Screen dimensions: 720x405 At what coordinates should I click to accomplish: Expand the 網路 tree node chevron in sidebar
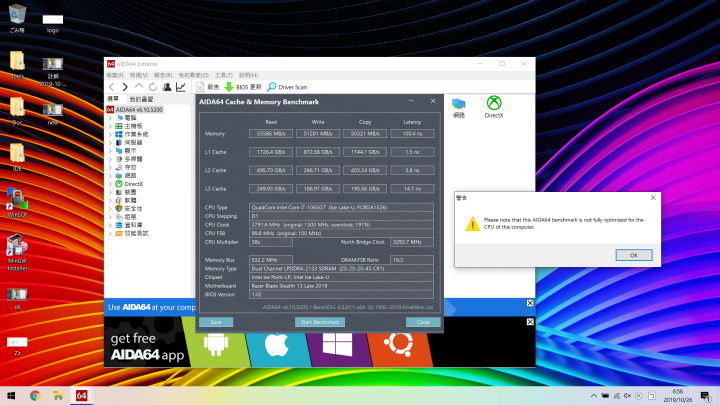click(x=111, y=176)
